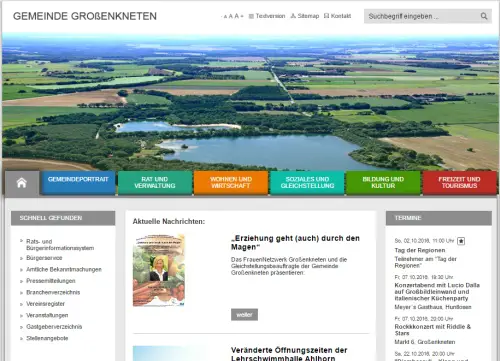
Task: Open the Tag der Regionen event
Action: (x=420, y=250)
